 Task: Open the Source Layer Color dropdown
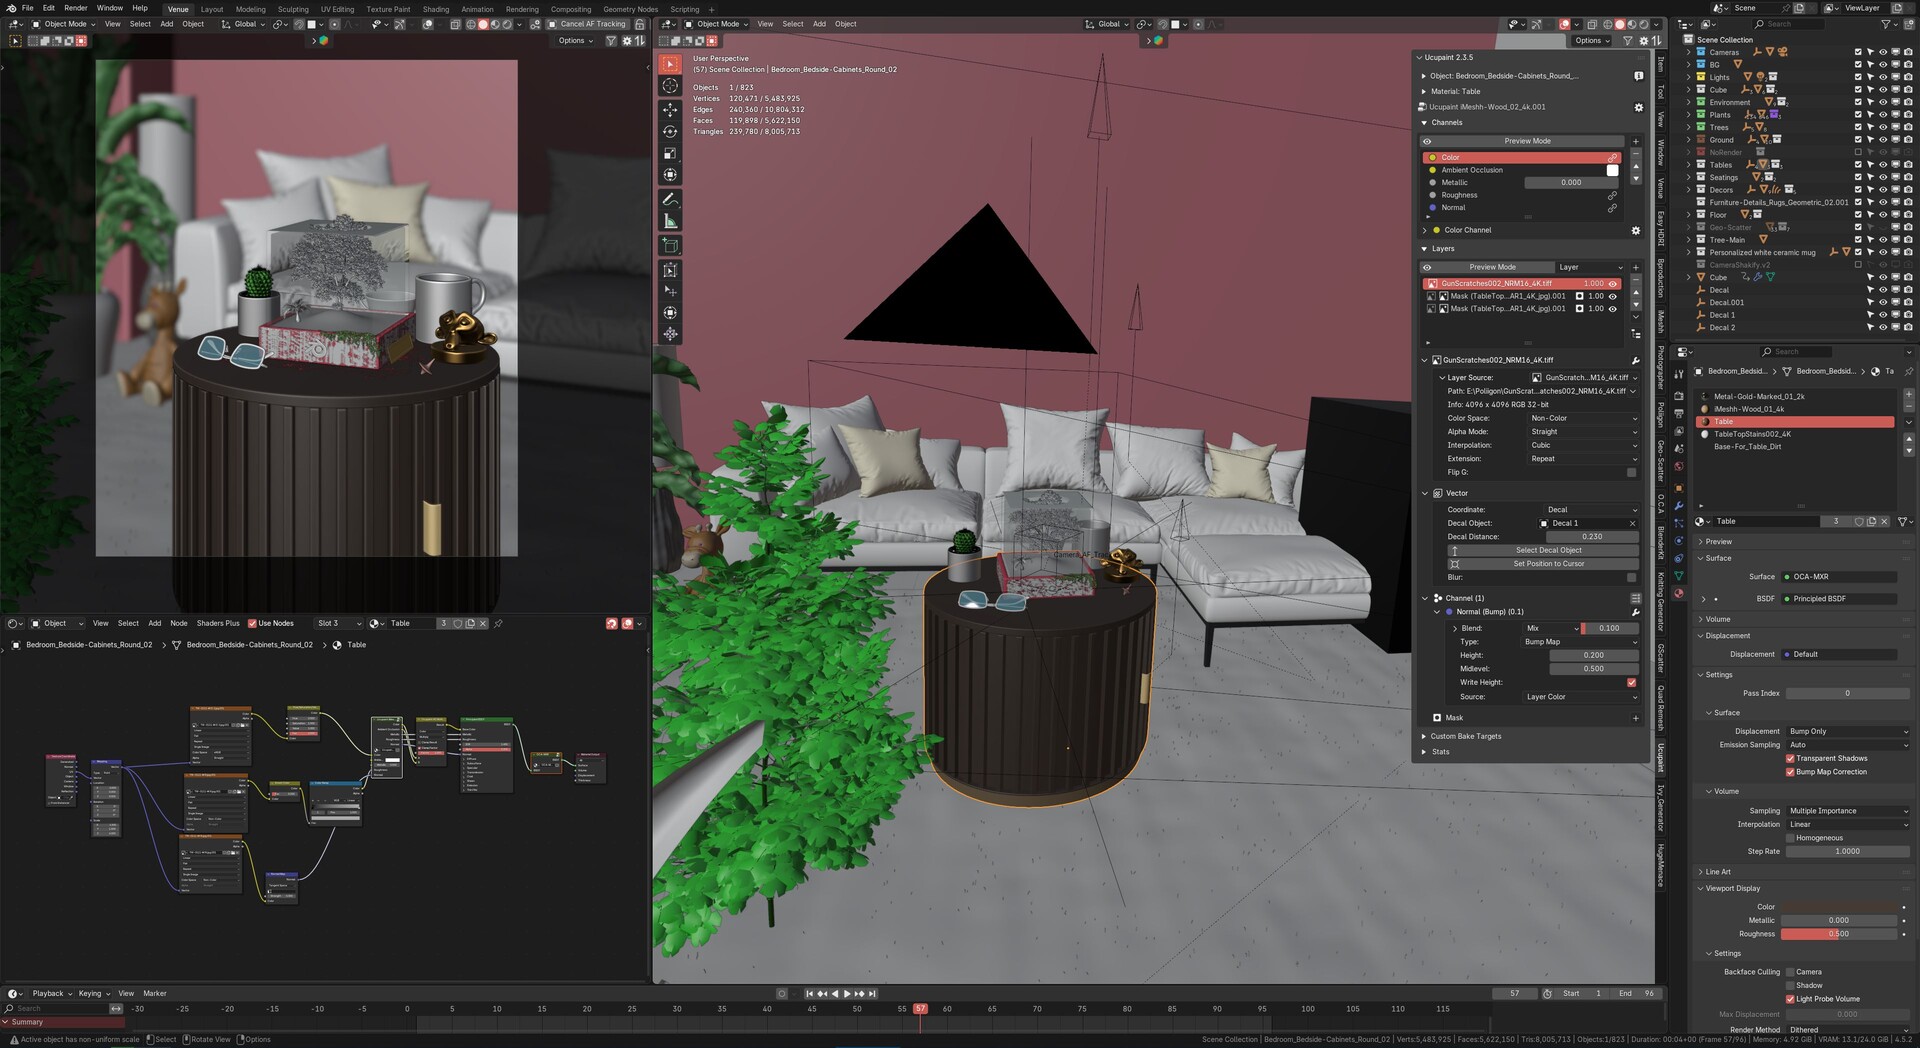1580,697
